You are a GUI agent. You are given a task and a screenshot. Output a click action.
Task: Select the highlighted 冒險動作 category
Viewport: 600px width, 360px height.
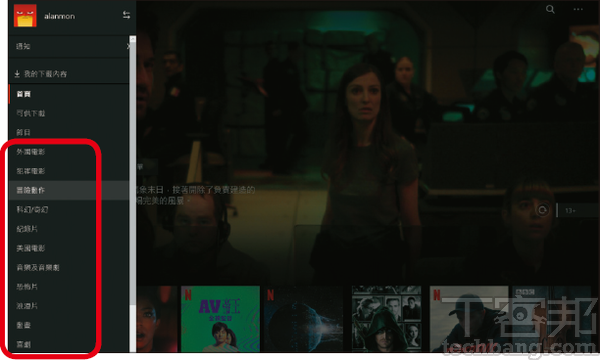69,190
